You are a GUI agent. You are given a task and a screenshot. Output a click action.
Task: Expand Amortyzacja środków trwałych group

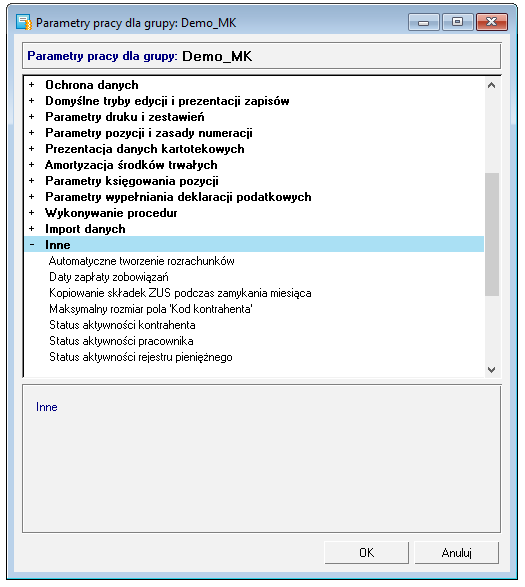click(x=32, y=165)
